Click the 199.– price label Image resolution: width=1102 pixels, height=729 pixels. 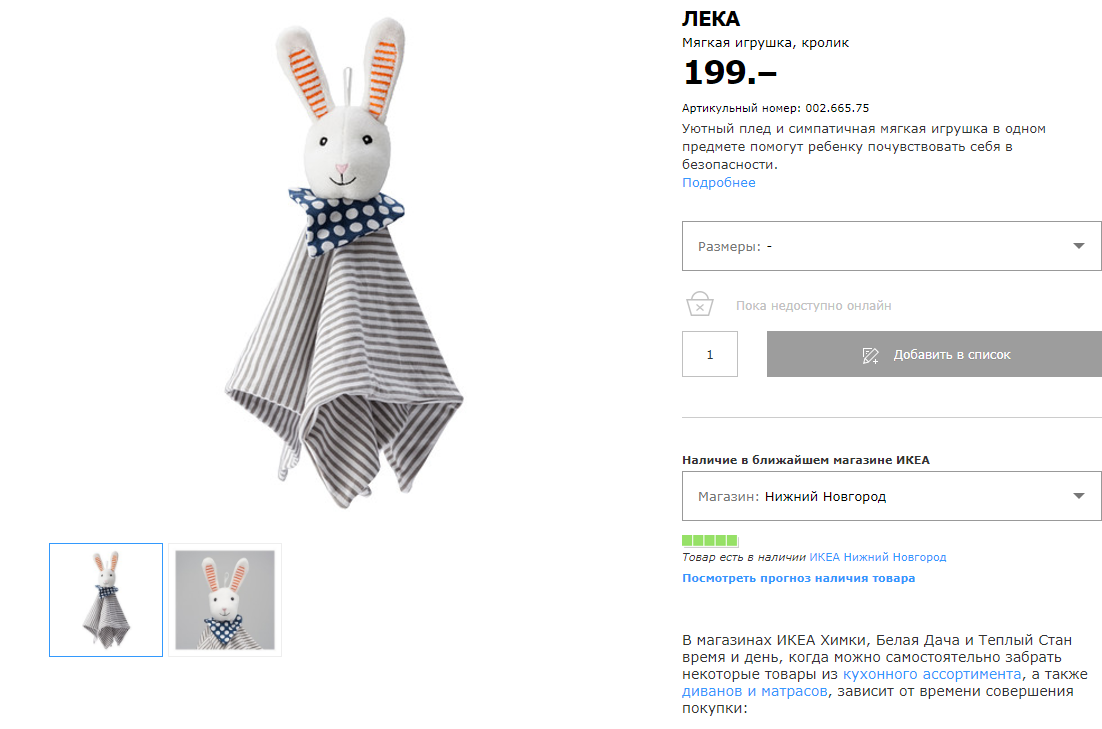tap(729, 73)
